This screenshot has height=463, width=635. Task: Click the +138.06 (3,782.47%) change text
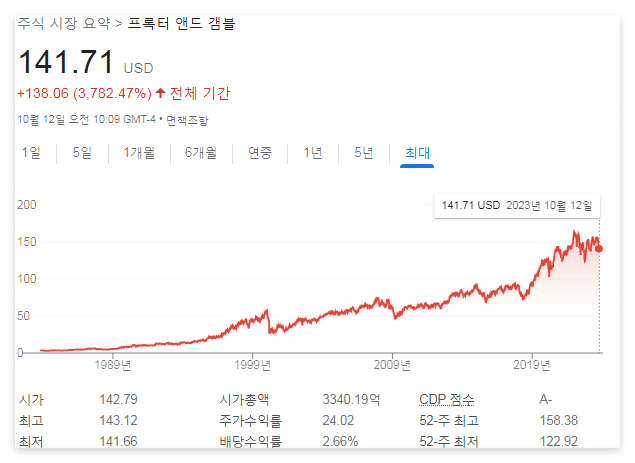84,94
